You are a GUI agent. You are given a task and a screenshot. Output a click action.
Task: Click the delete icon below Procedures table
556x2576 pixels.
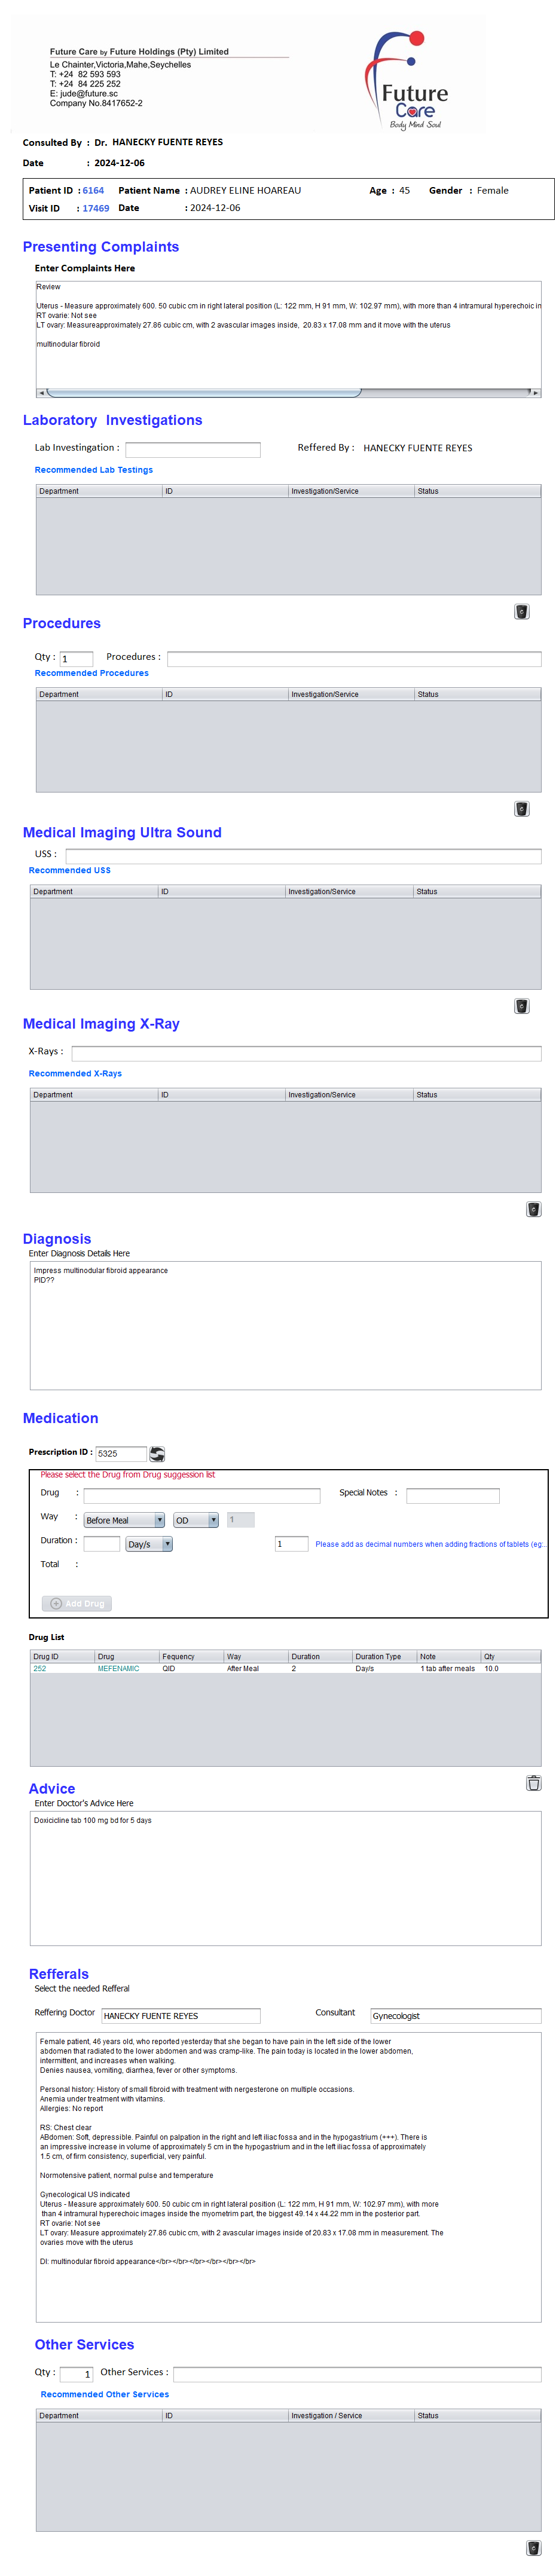click(521, 808)
